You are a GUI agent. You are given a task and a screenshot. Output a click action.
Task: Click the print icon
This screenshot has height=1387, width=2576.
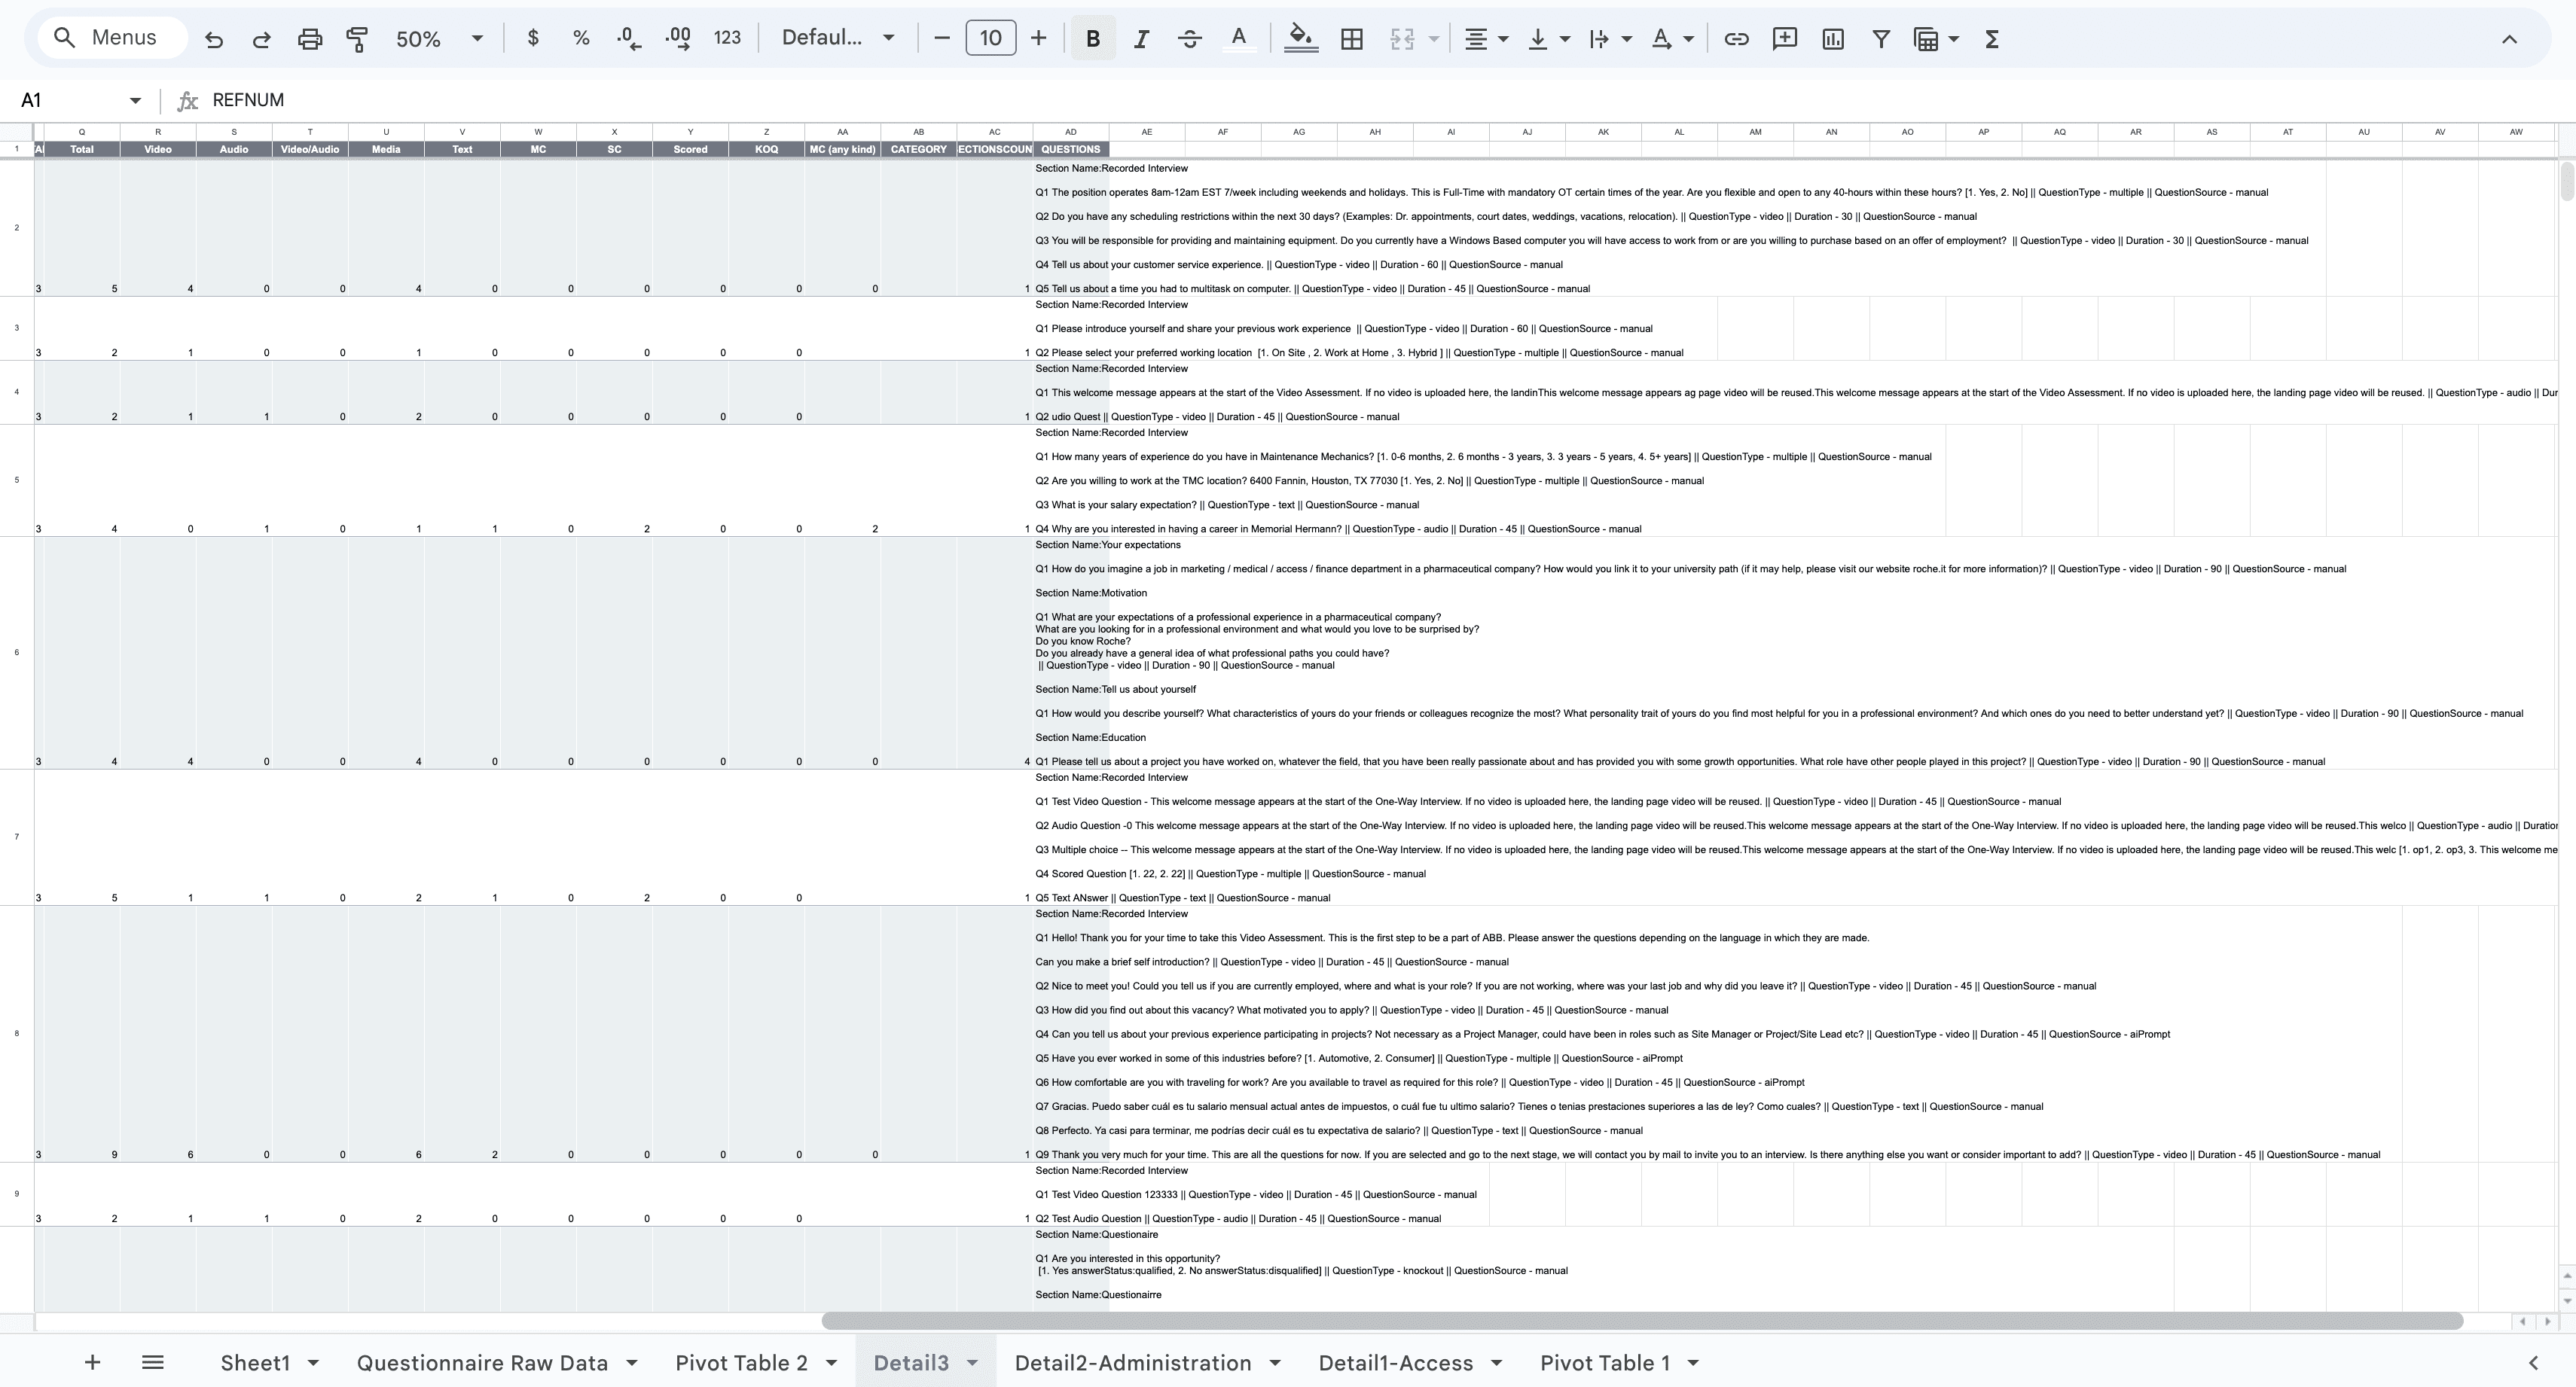click(310, 39)
